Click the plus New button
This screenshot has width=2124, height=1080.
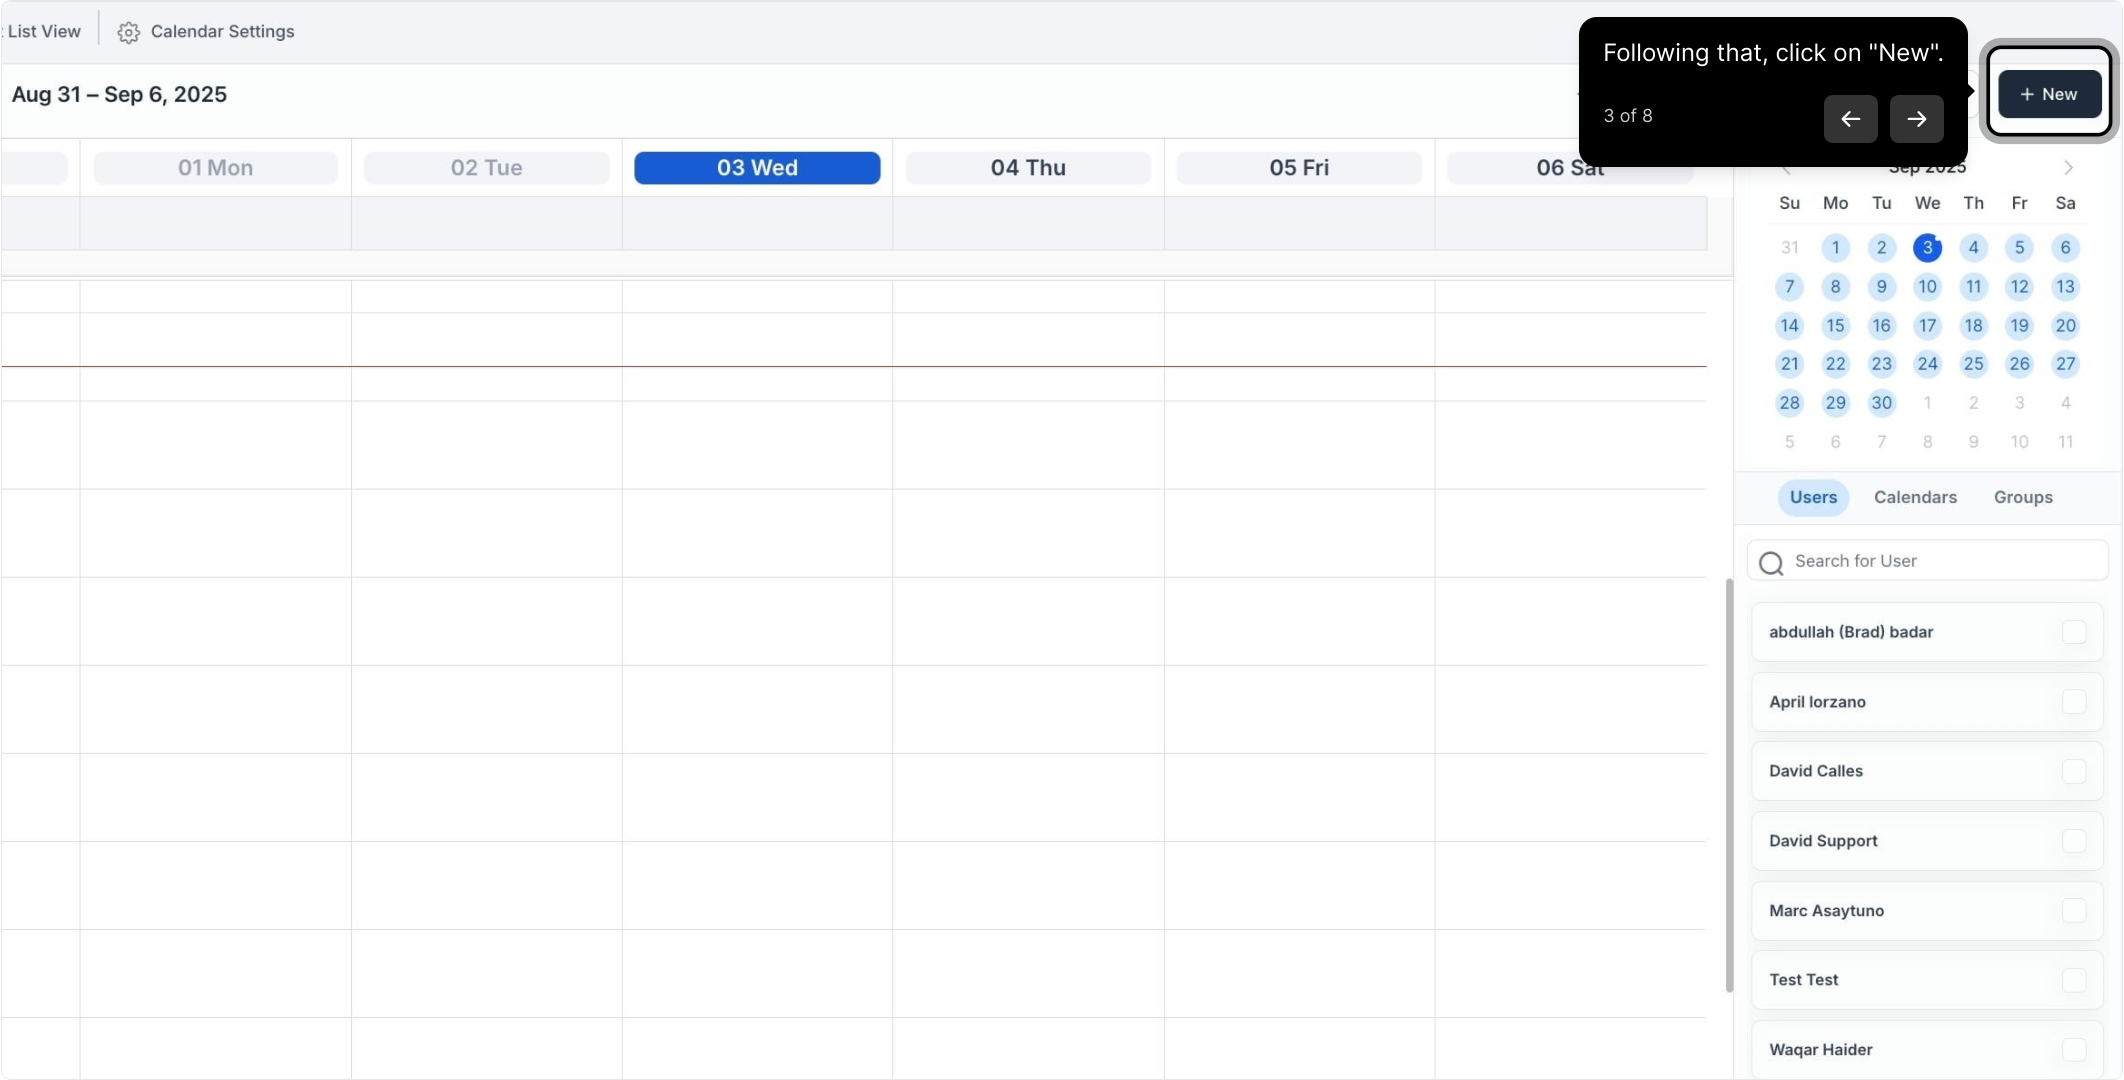(2049, 94)
